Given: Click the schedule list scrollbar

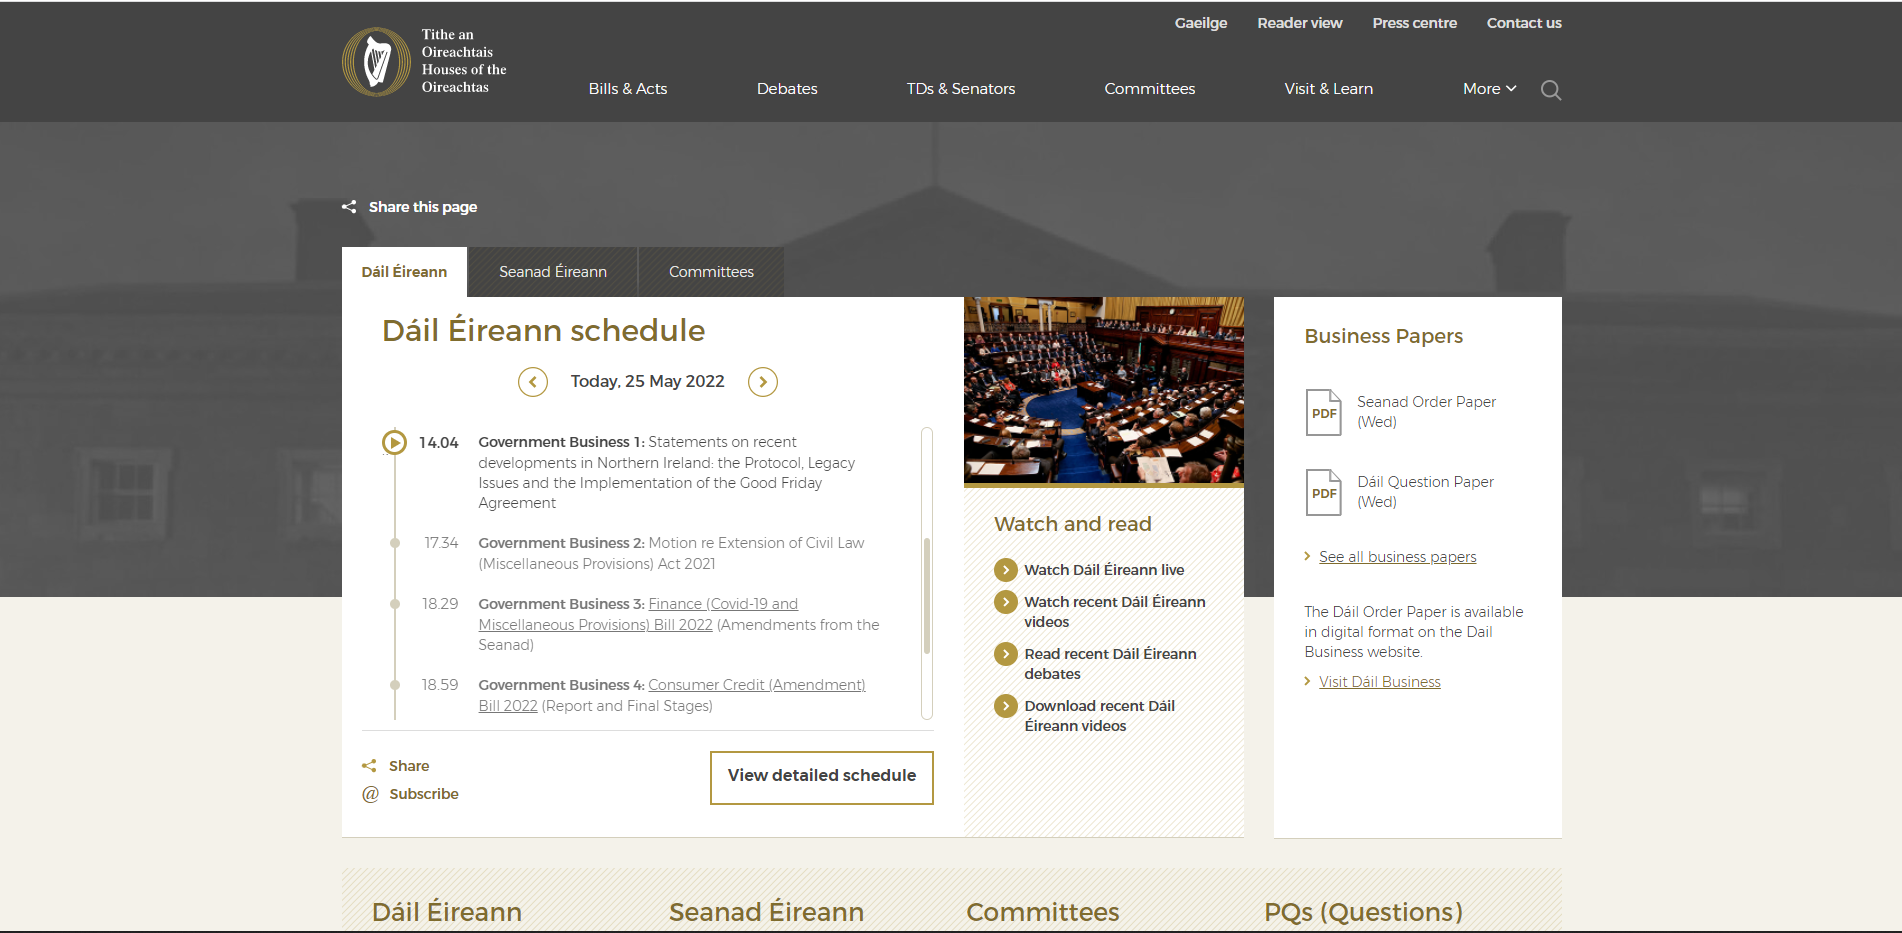Looking at the screenshot, I should pos(927,595).
